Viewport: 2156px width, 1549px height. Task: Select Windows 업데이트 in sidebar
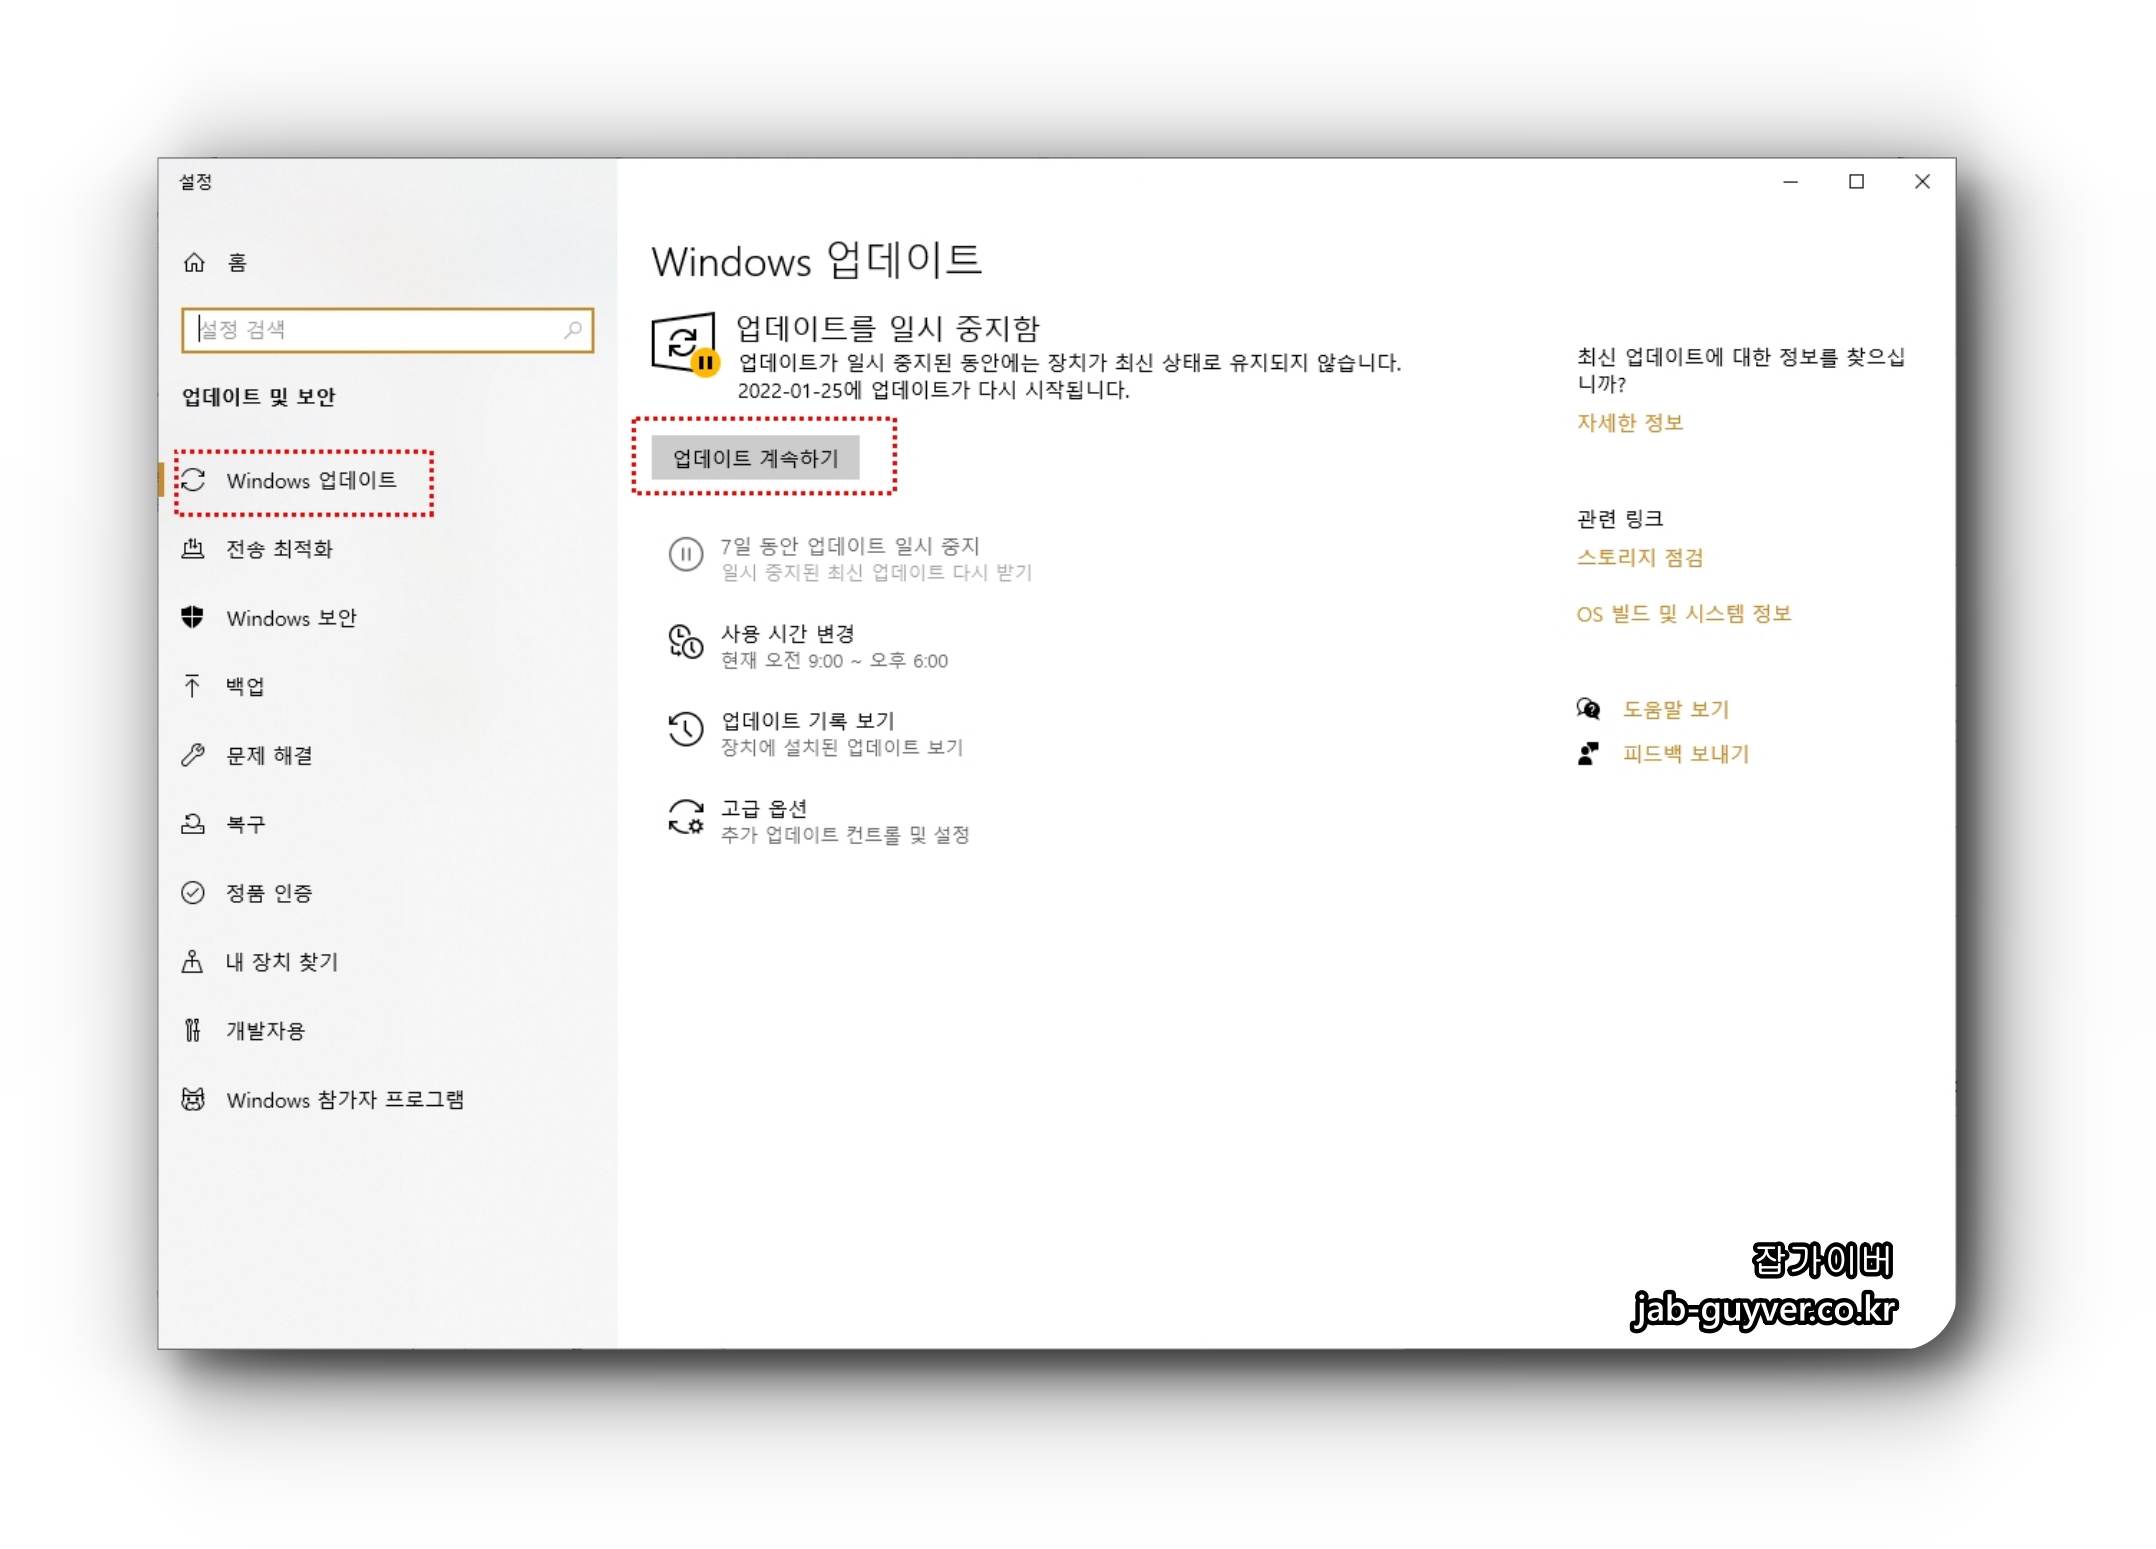point(310,481)
